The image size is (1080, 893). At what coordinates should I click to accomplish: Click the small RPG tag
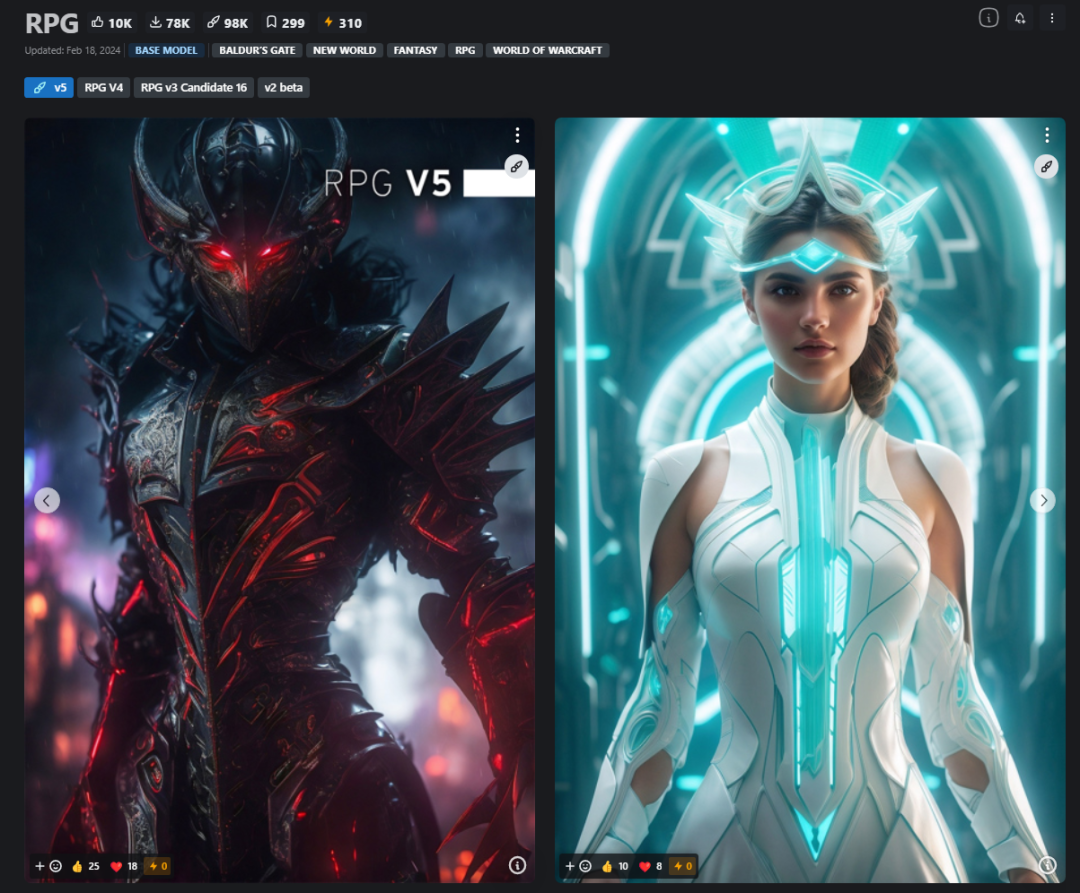(465, 50)
